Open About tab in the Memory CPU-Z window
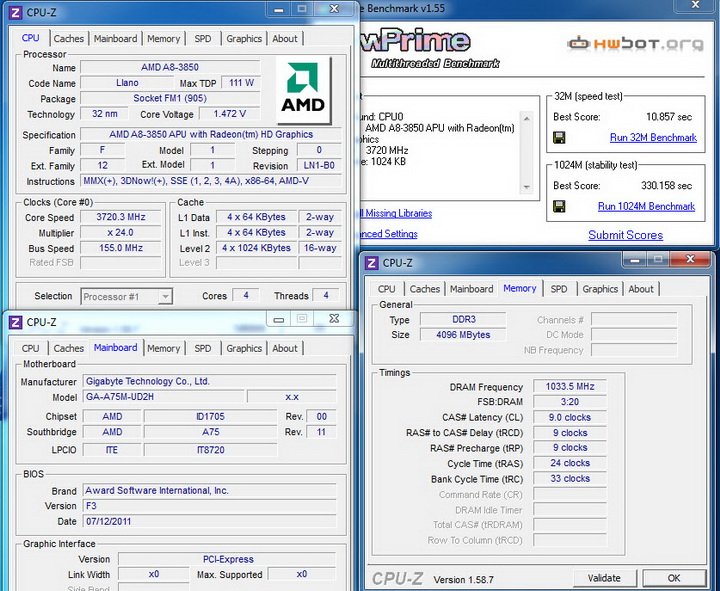Viewport: 720px width, 591px height. pyautogui.click(x=641, y=289)
